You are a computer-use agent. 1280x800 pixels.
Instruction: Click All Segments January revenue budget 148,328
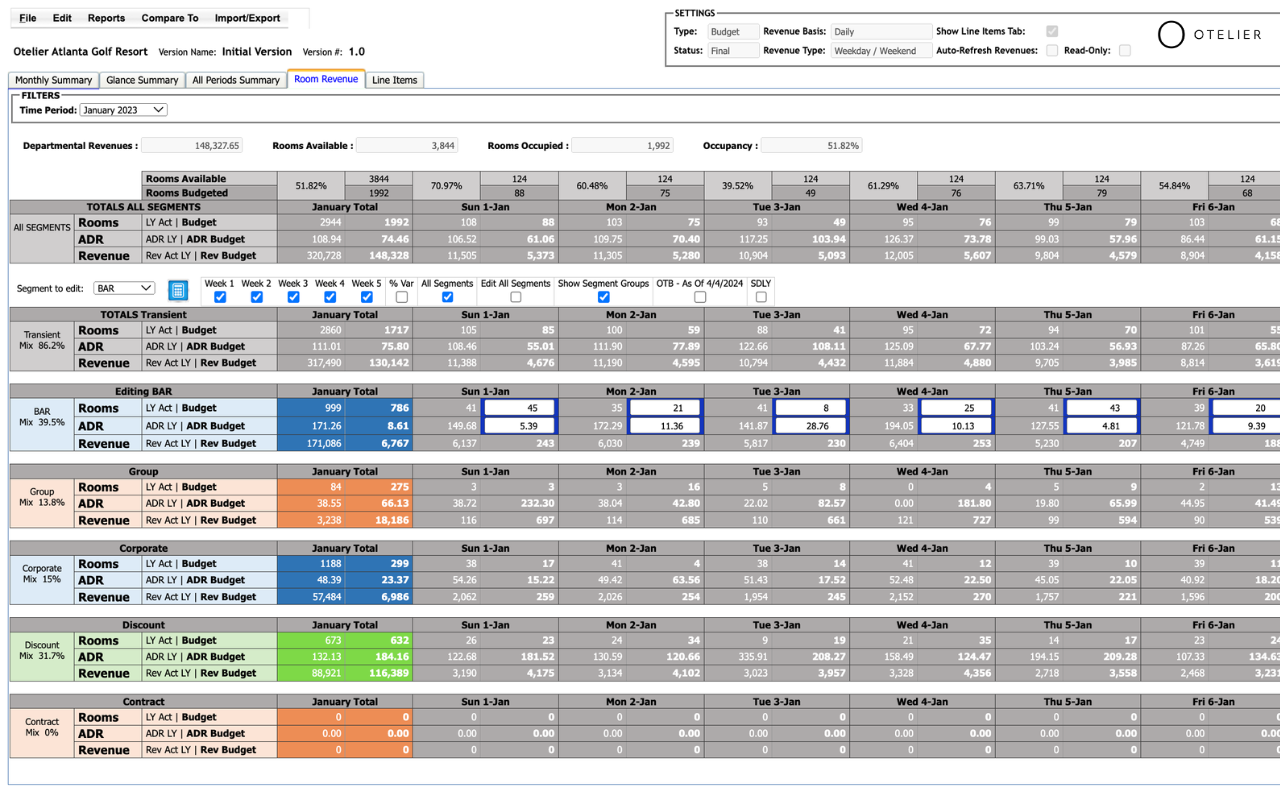(x=379, y=255)
